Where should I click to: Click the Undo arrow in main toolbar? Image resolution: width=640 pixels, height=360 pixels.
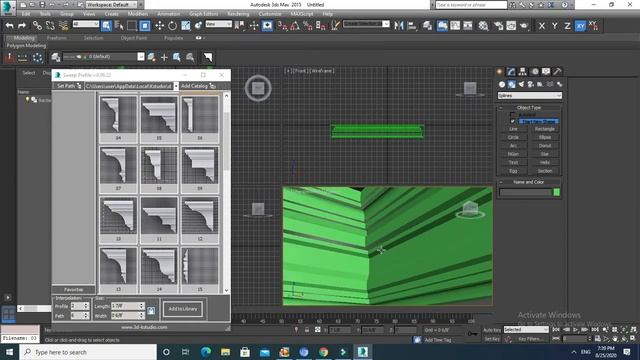(9, 26)
